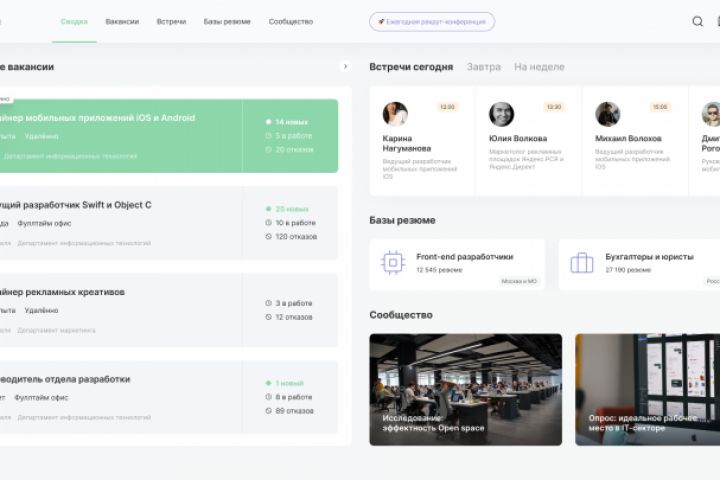Click the name 'Карина Нагуманова'
The height and width of the screenshot is (480, 720).
click(x=406, y=143)
